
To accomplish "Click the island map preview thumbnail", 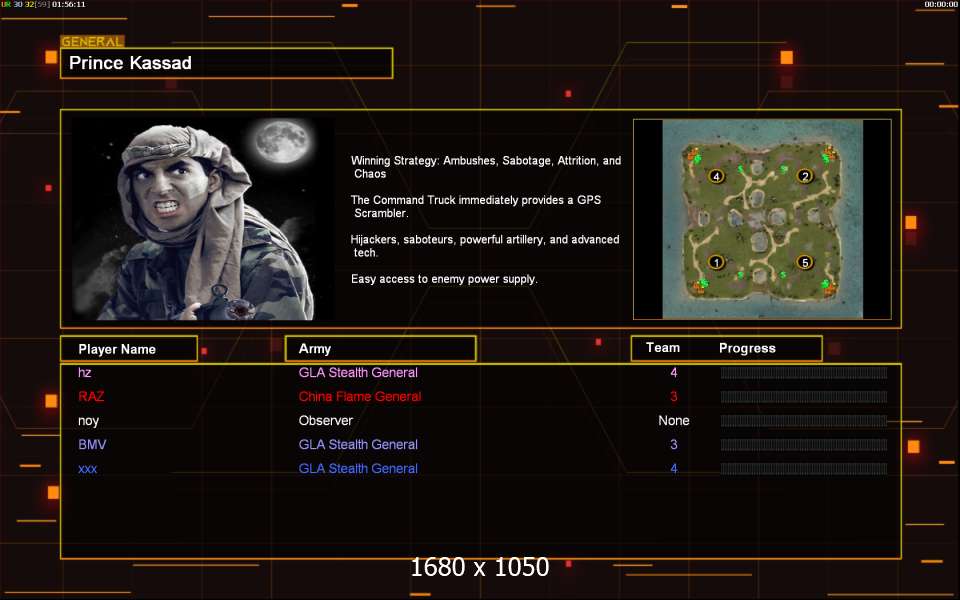I will 762,219.
